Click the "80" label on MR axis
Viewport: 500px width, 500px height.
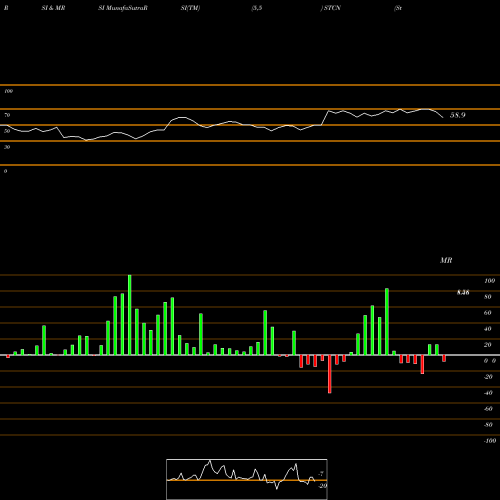(488, 297)
